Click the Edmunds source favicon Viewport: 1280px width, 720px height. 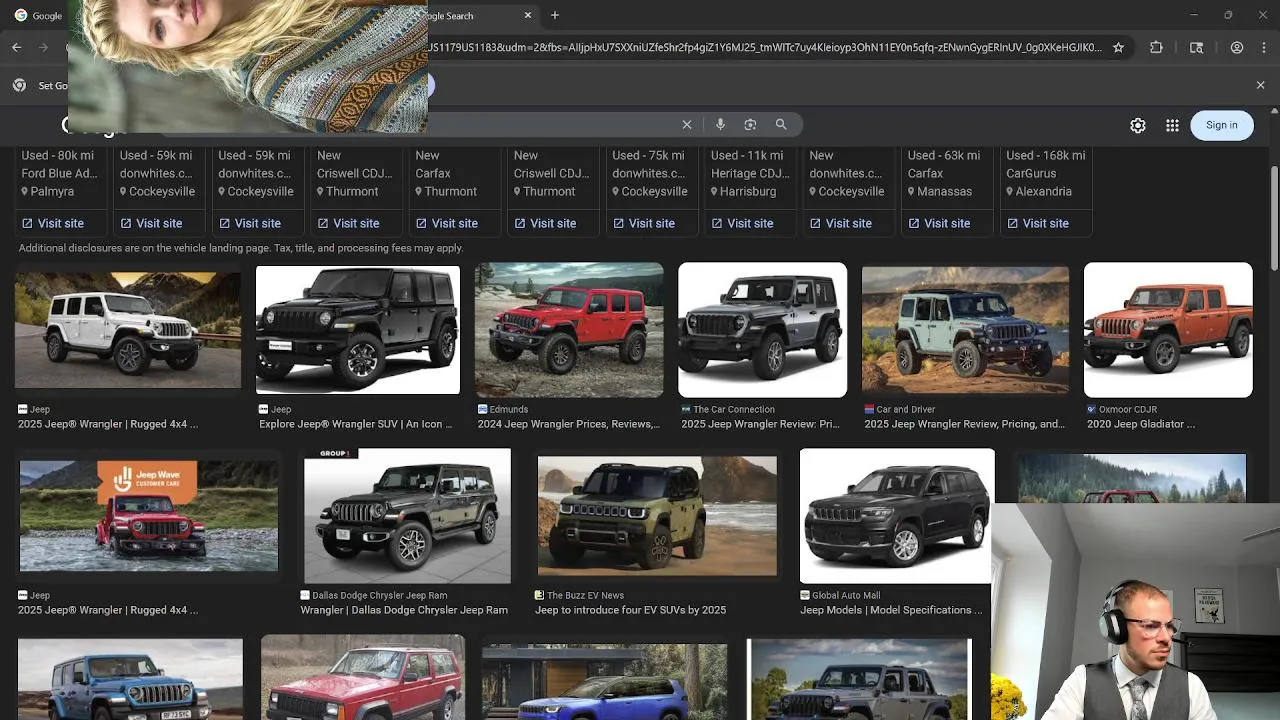tap(483, 409)
